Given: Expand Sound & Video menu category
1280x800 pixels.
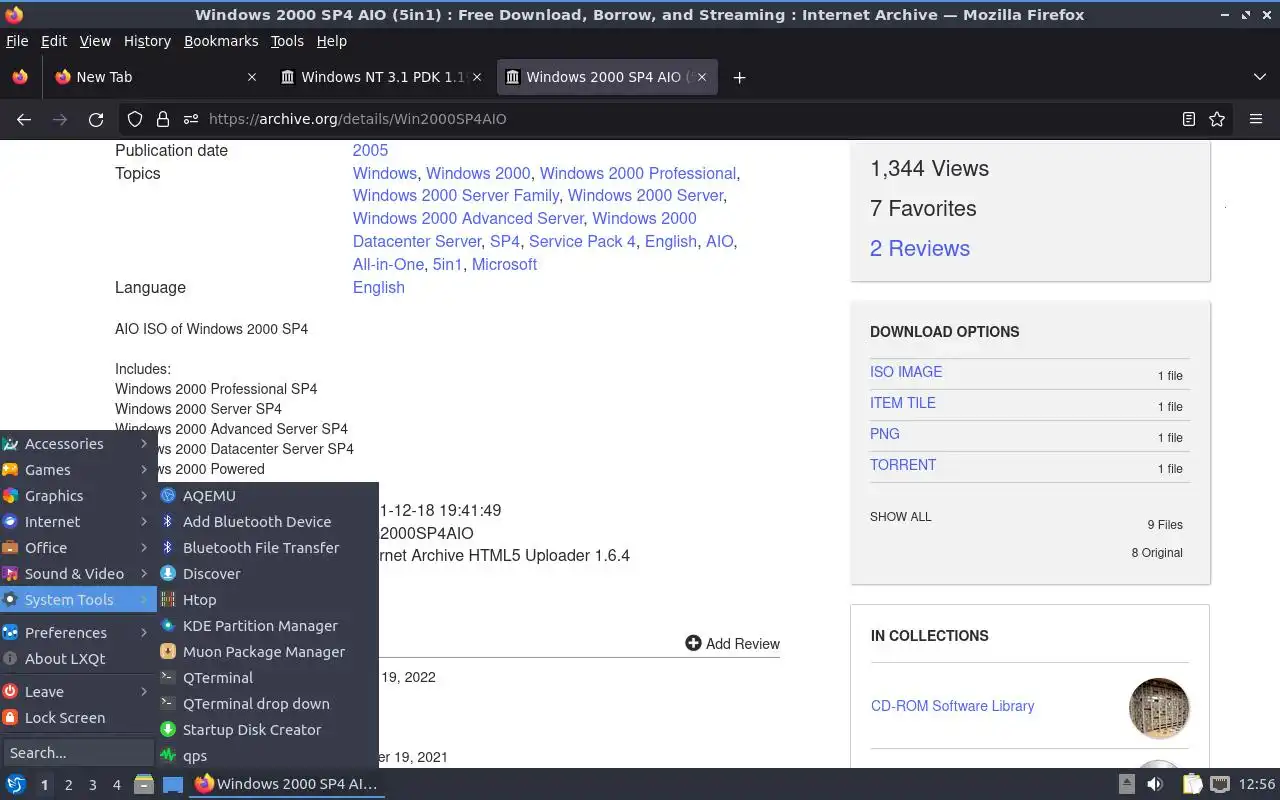Looking at the screenshot, I should (x=77, y=573).
